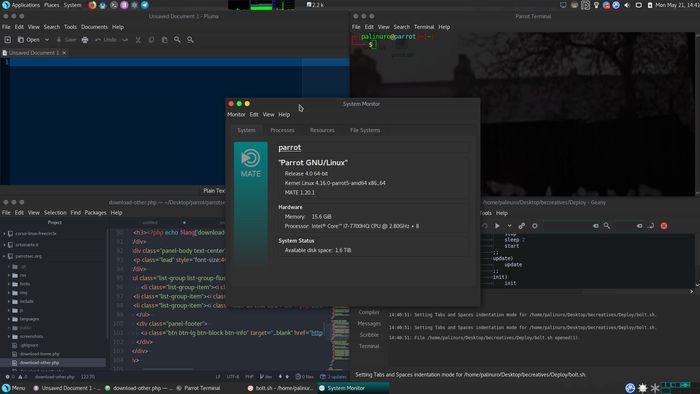Click the Menu button in bottom panel
Viewport: 700px width, 394px height.
click(14, 388)
